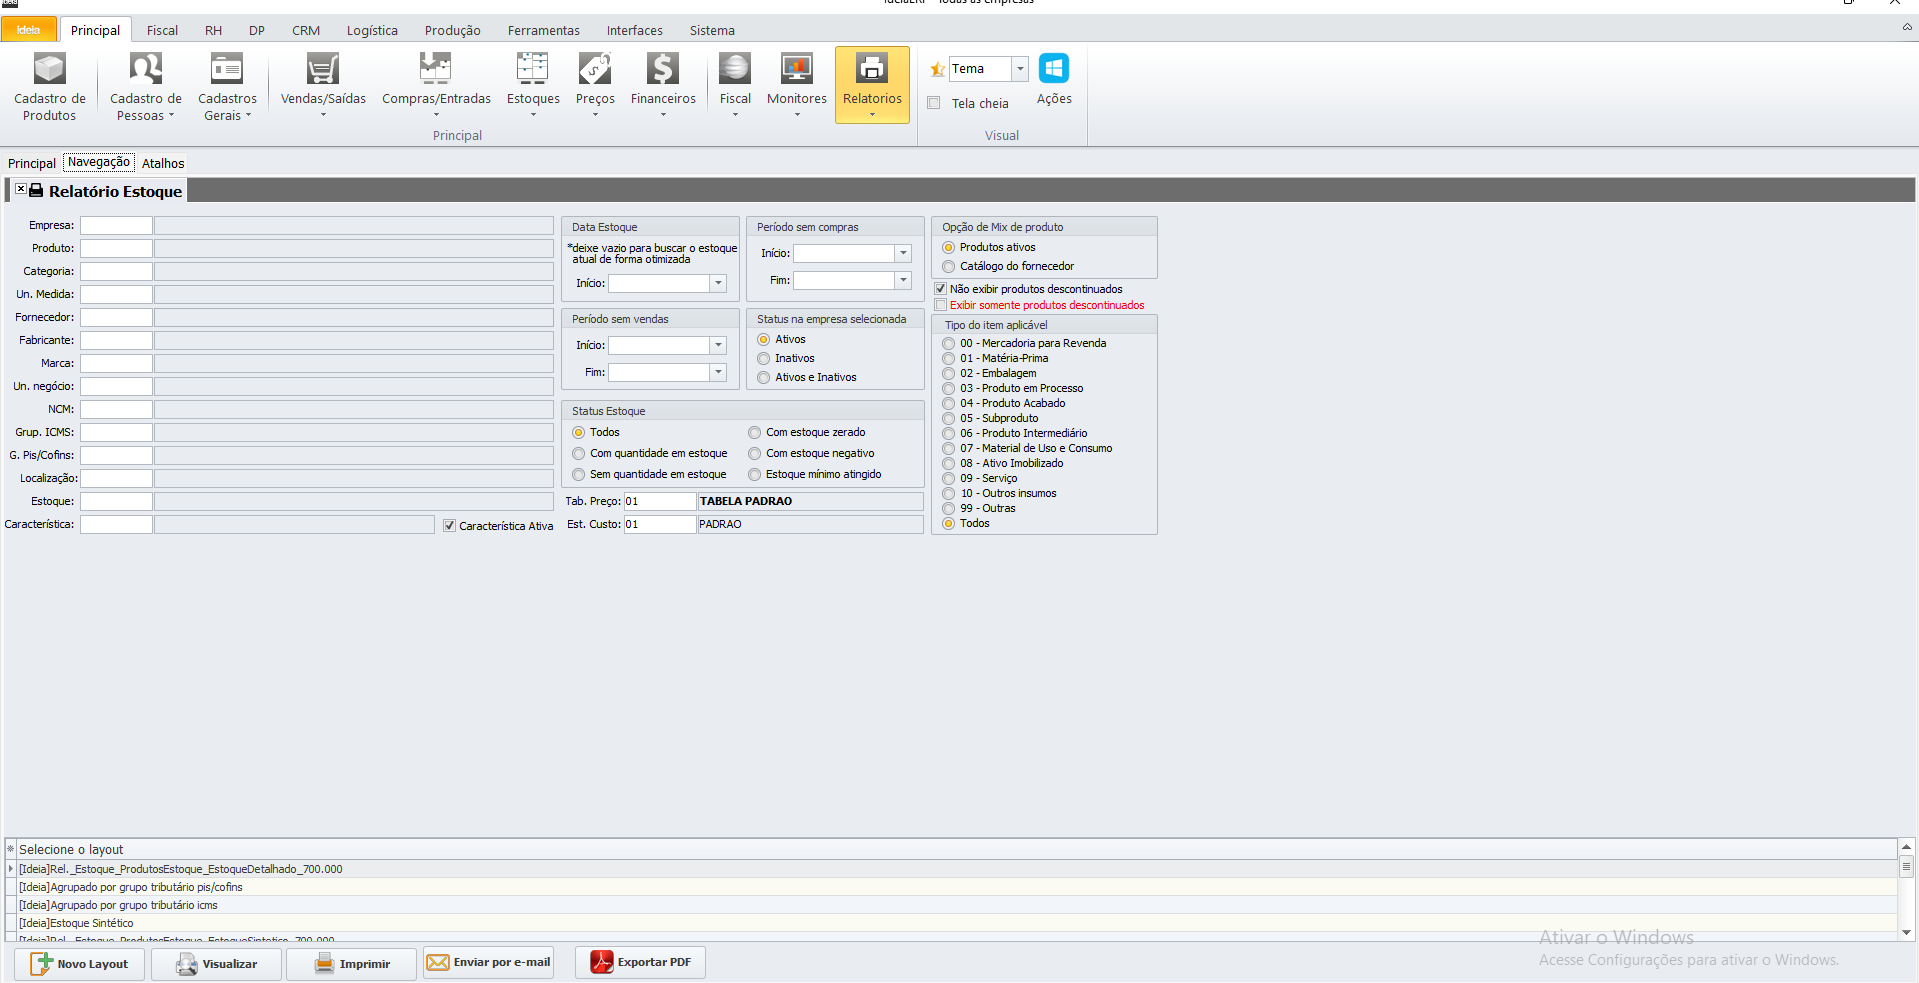The height and width of the screenshot is (983, 1919).
Task: Check Exibir somente produtos descontinuados
Action: pyautogui.click(x=941, y=305)
